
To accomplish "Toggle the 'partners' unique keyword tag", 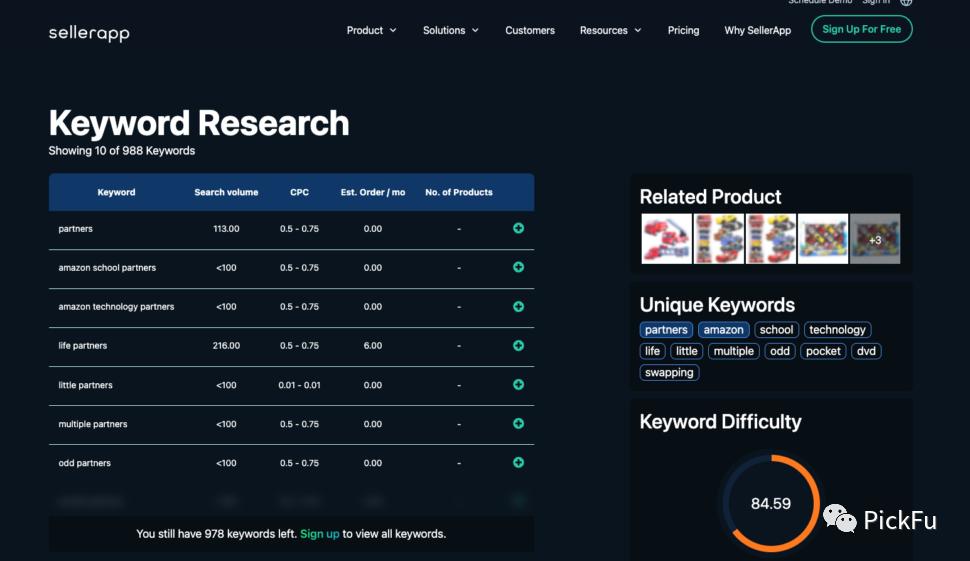I will 666,330.
